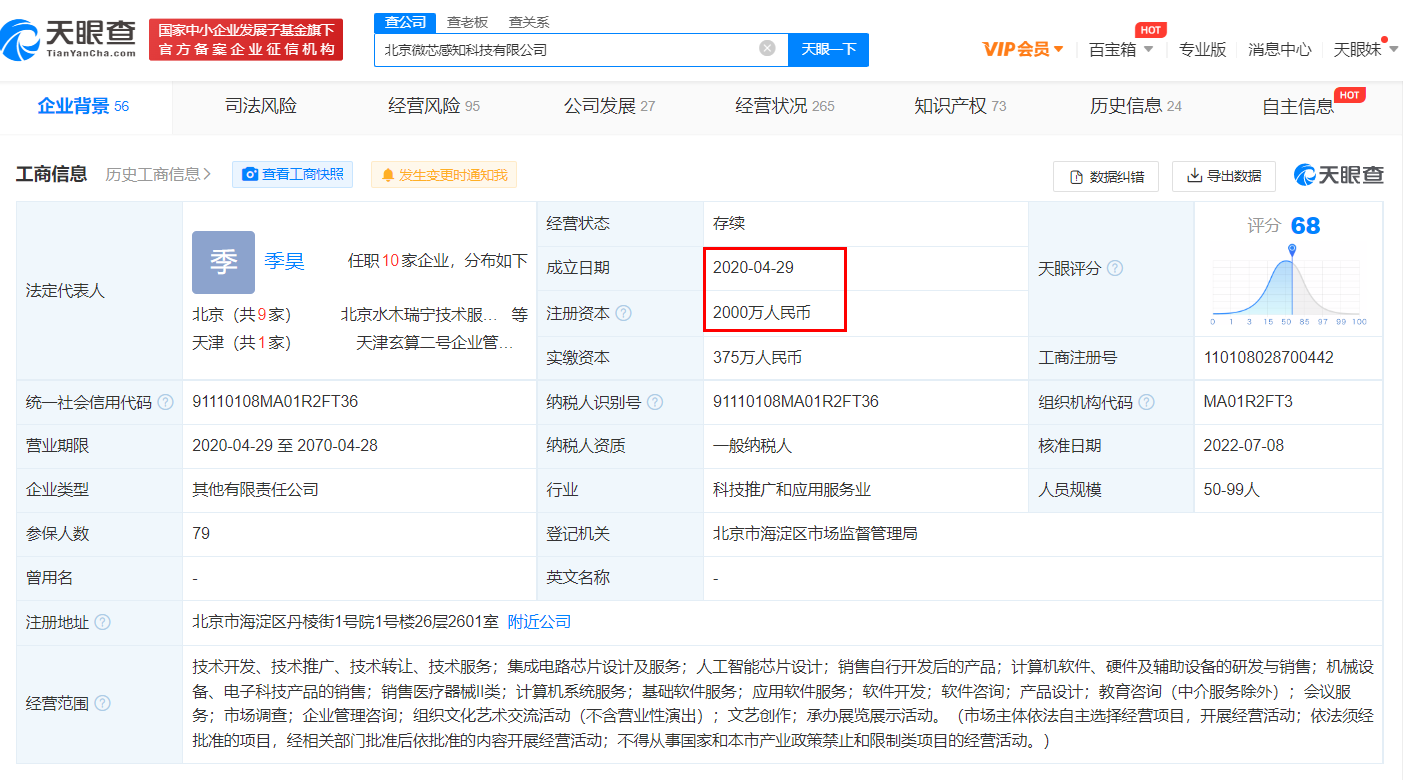Select company type 其他有限责任公司

coord(256,490)
